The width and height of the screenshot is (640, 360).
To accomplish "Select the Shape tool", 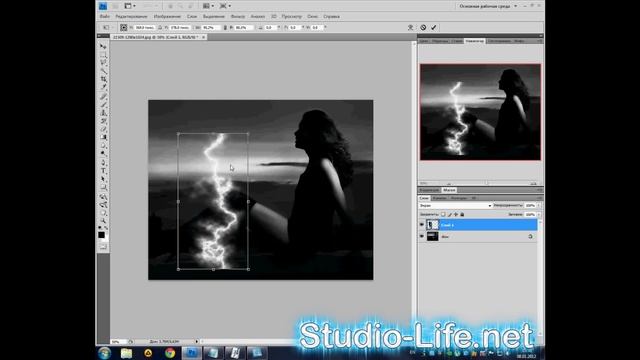I will 103,187.
